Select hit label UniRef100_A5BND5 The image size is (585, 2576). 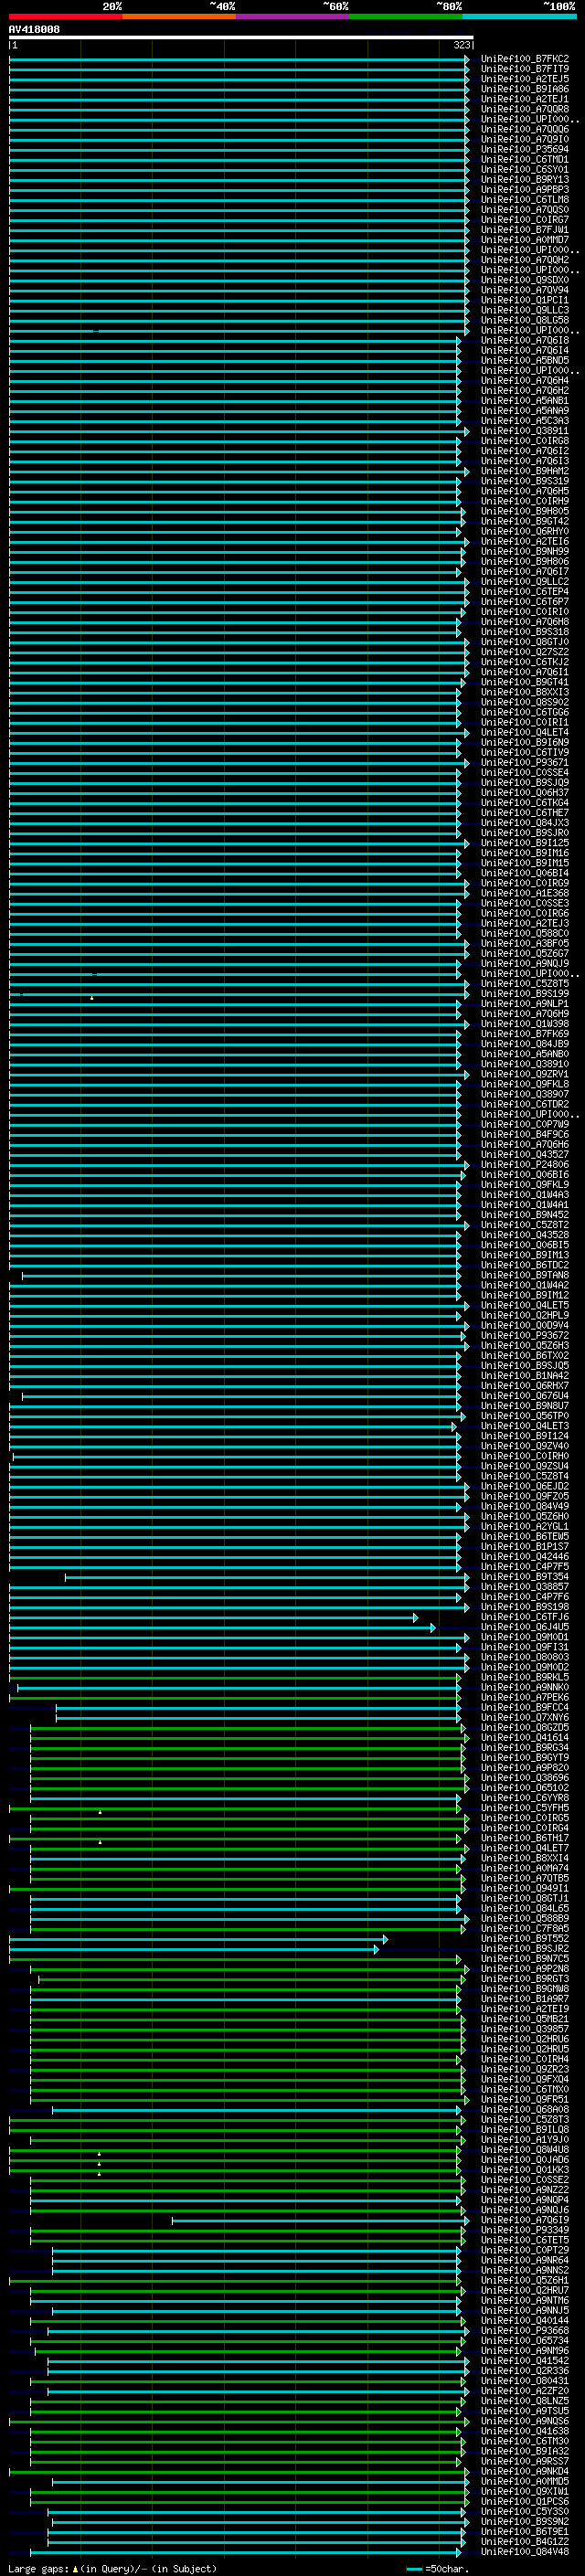click(x=525, y=361)
